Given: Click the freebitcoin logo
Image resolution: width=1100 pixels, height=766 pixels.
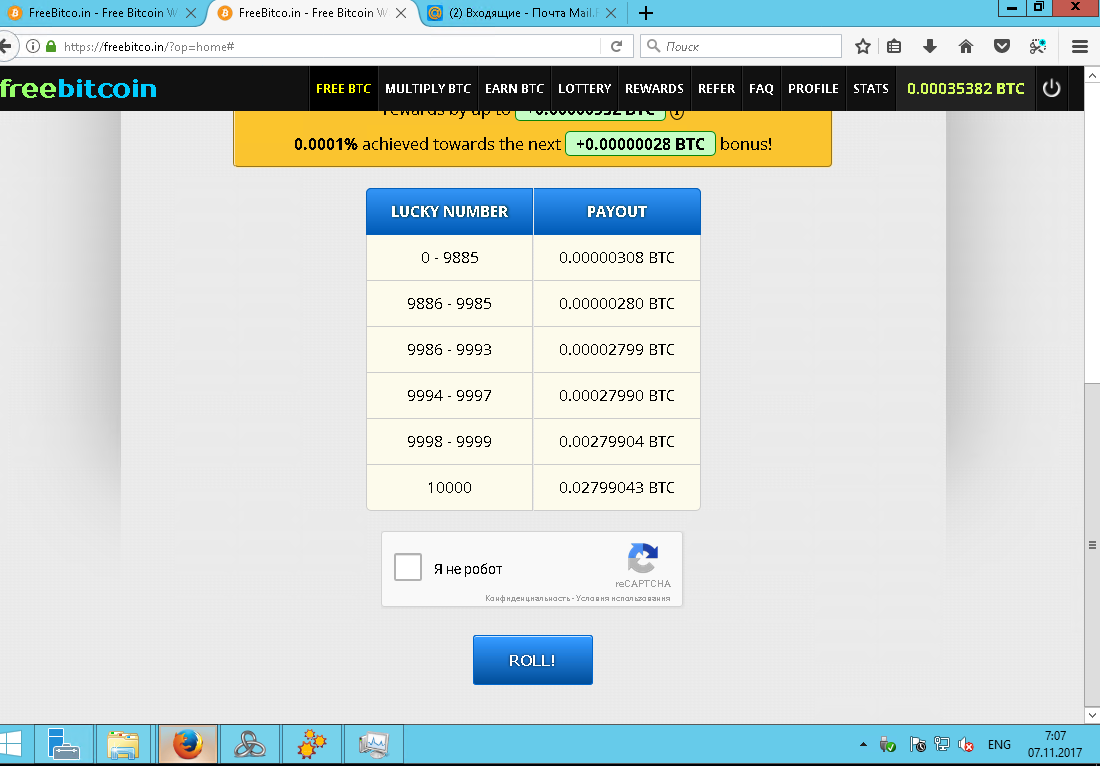Looking at the screenshot, I should pyautogui.click(x=78, y=88).
